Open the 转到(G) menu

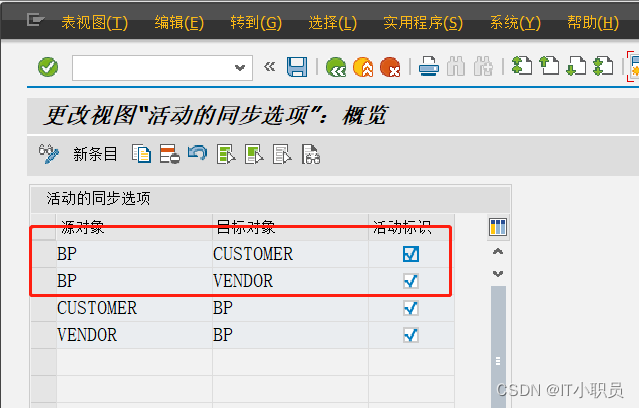[256, 22]
